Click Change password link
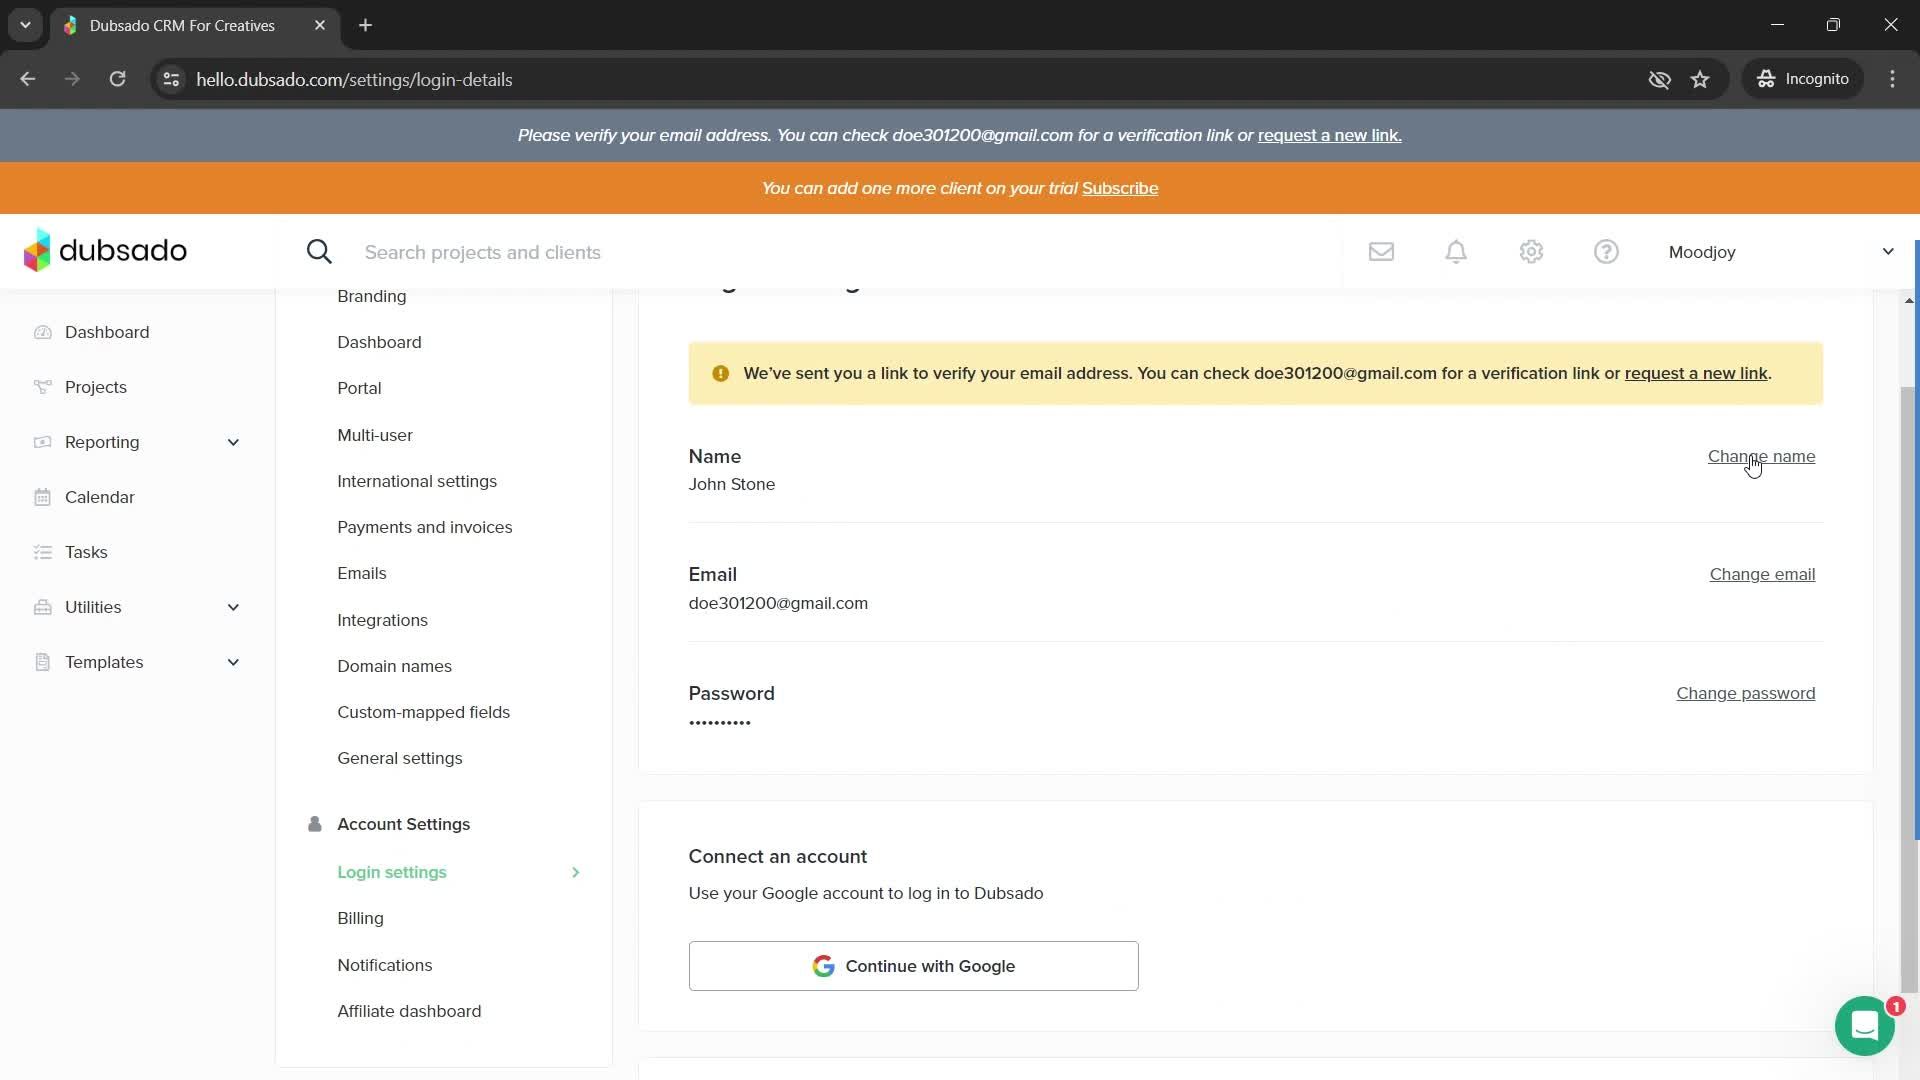This screenshot has width=1920, height=1080. click(x=1745, y=693)
